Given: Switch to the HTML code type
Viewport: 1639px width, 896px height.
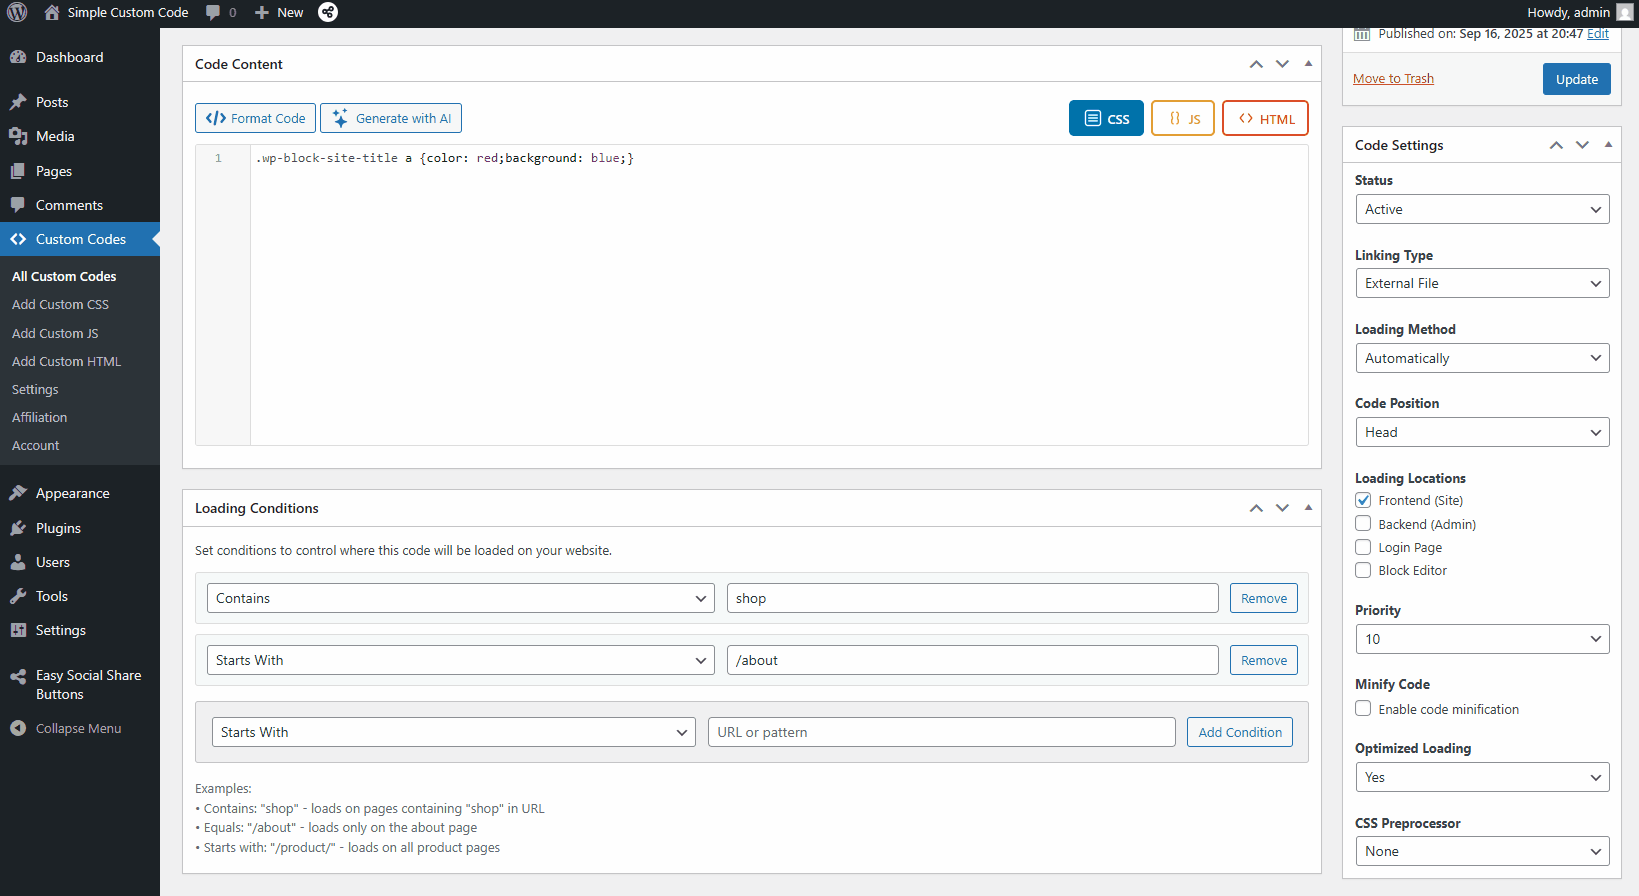Looking at the screenshot, I should coord(1265,118).
